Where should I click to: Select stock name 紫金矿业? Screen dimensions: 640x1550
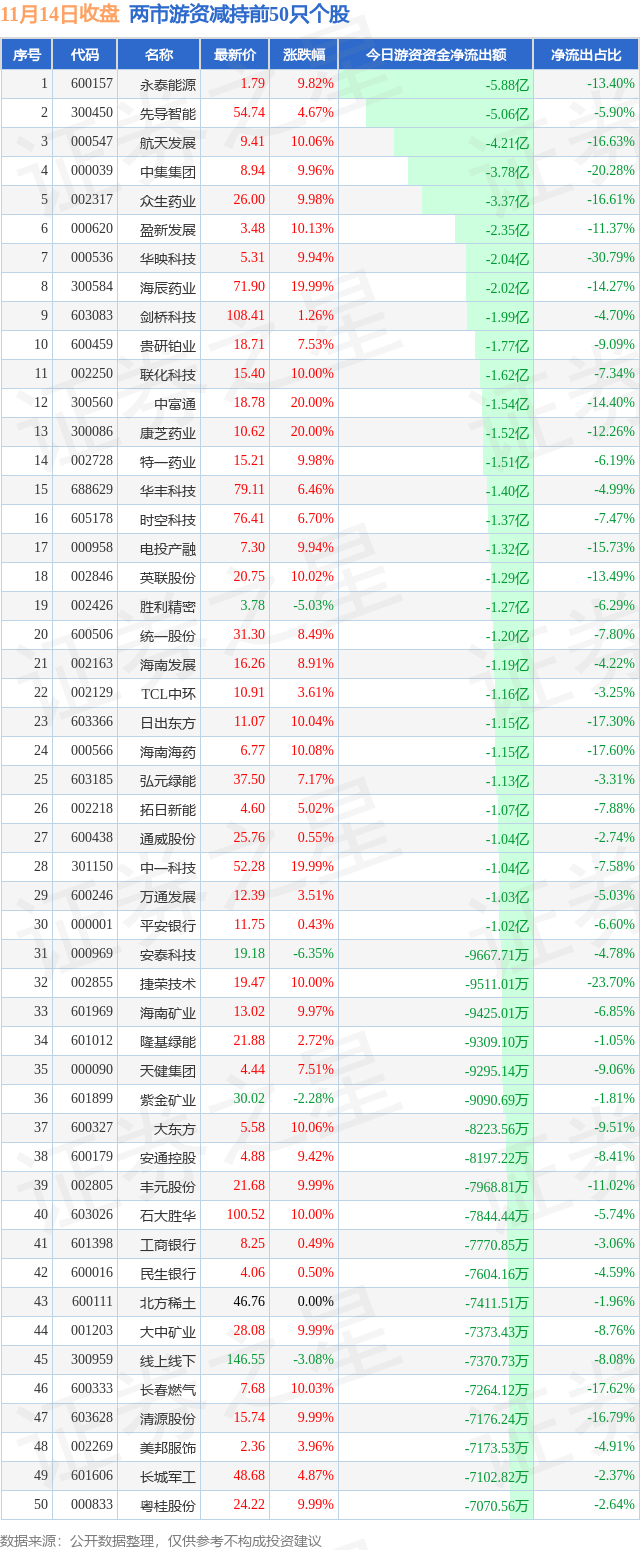click(168, 1099)
